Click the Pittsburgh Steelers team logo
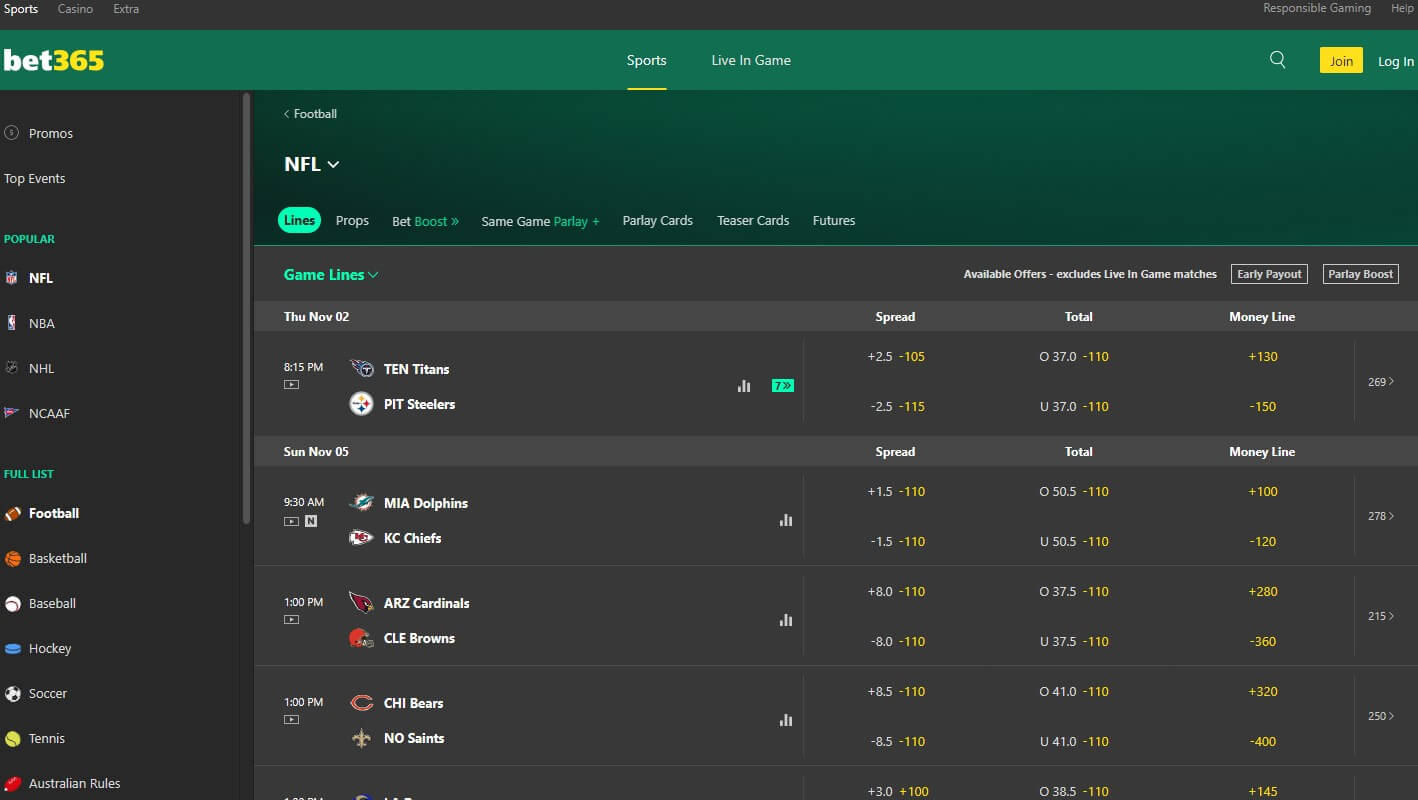Screen dimensions: 1418x800 tap(361, 403)
